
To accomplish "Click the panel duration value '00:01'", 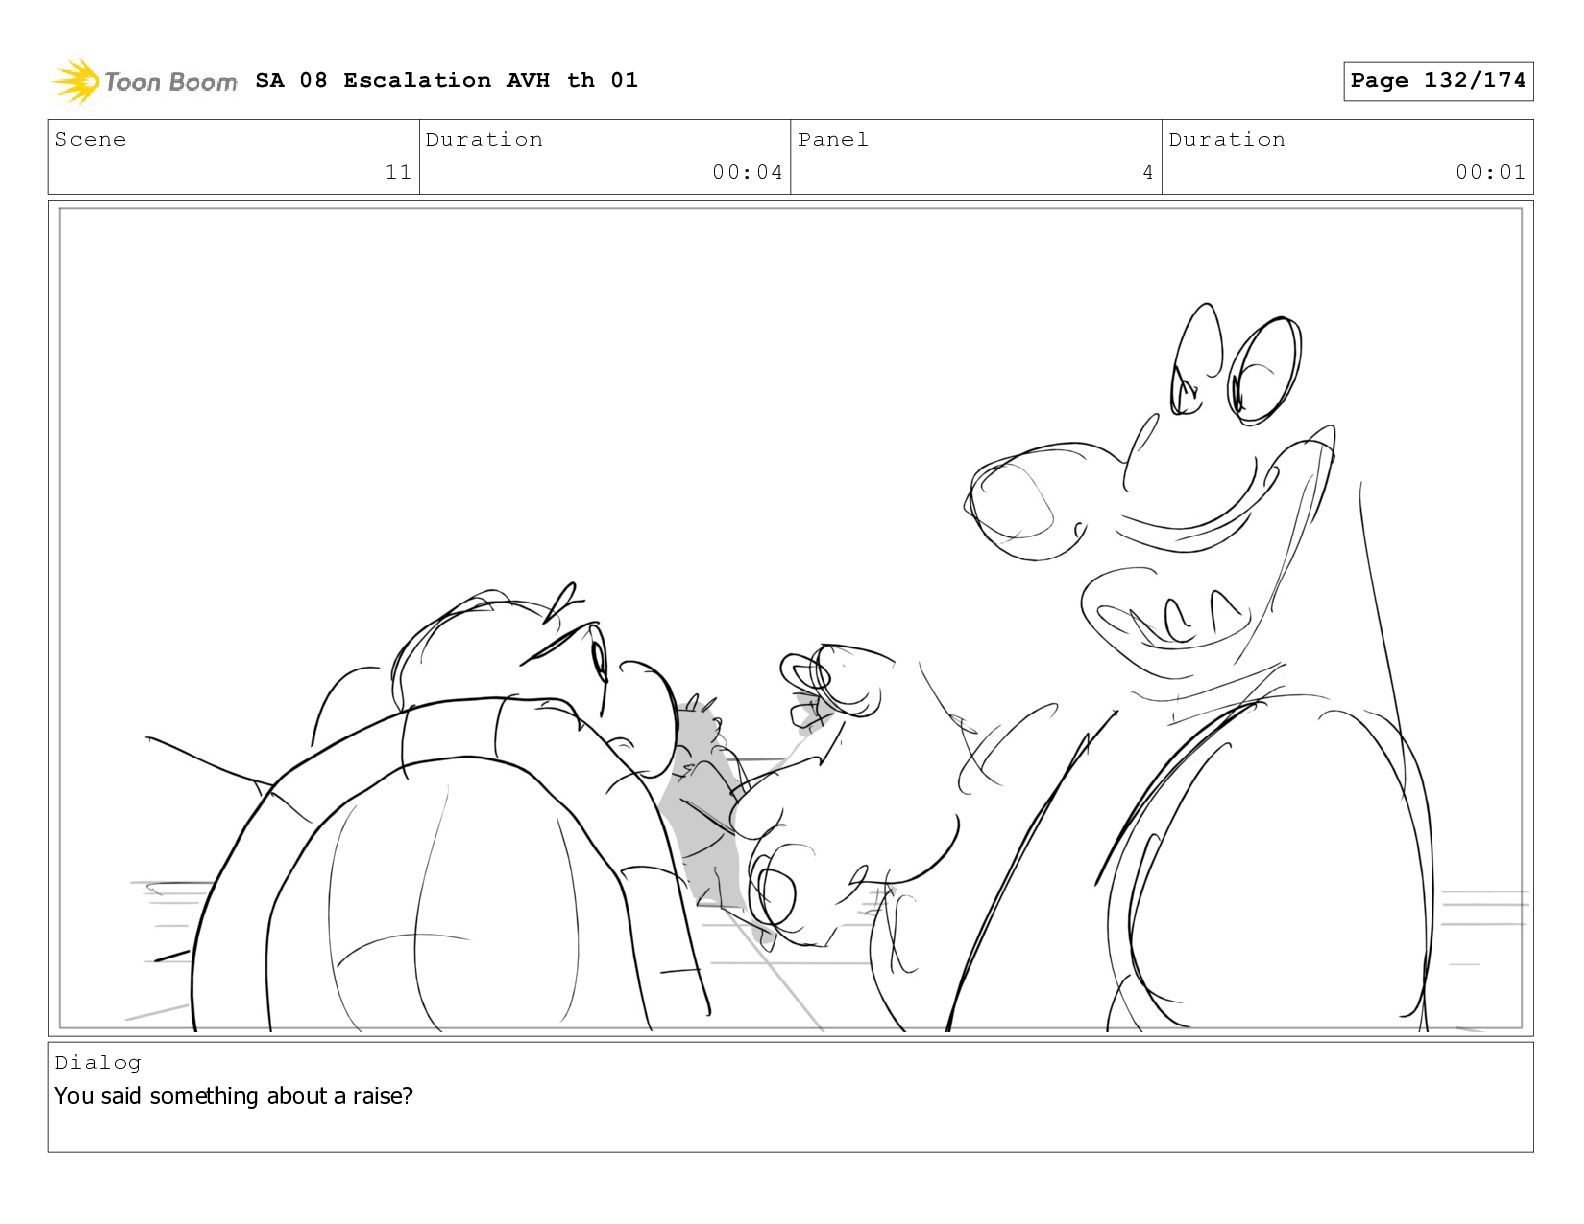I will 1490,172.
